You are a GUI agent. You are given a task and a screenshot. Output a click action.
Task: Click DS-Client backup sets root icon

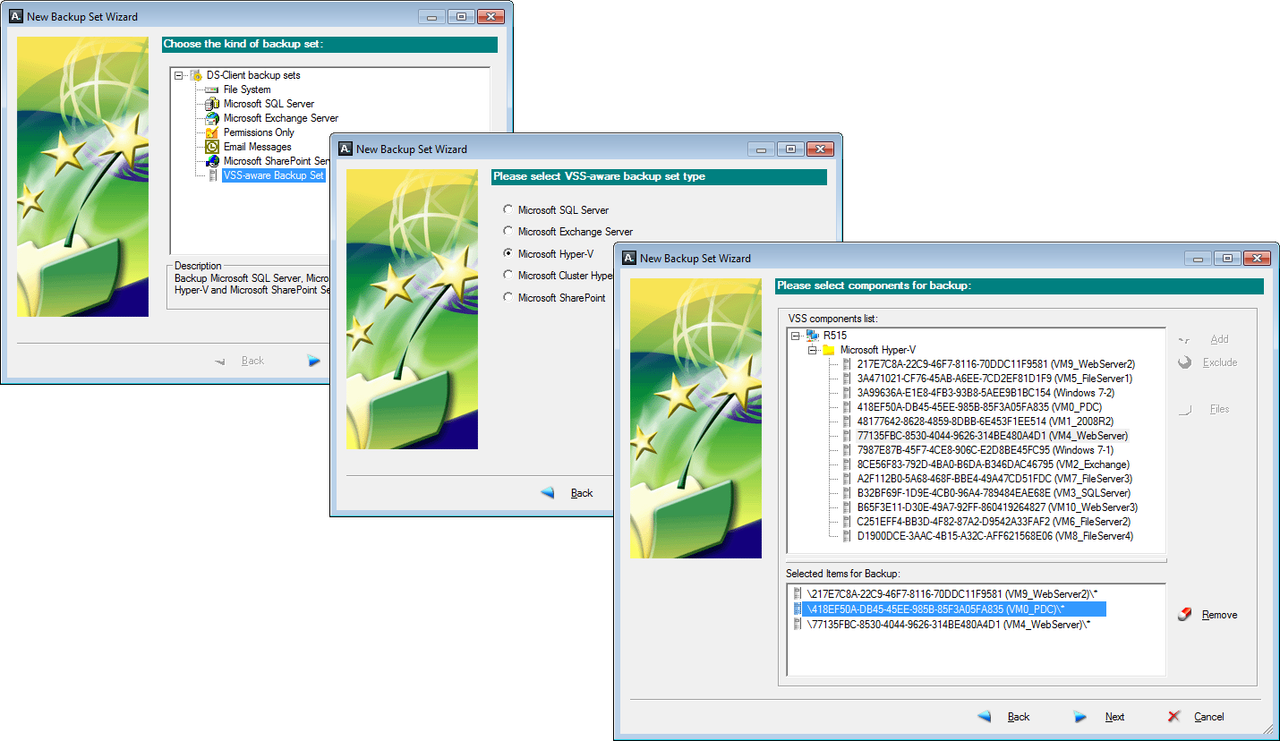pyautogui.click(x=196, y=75)
